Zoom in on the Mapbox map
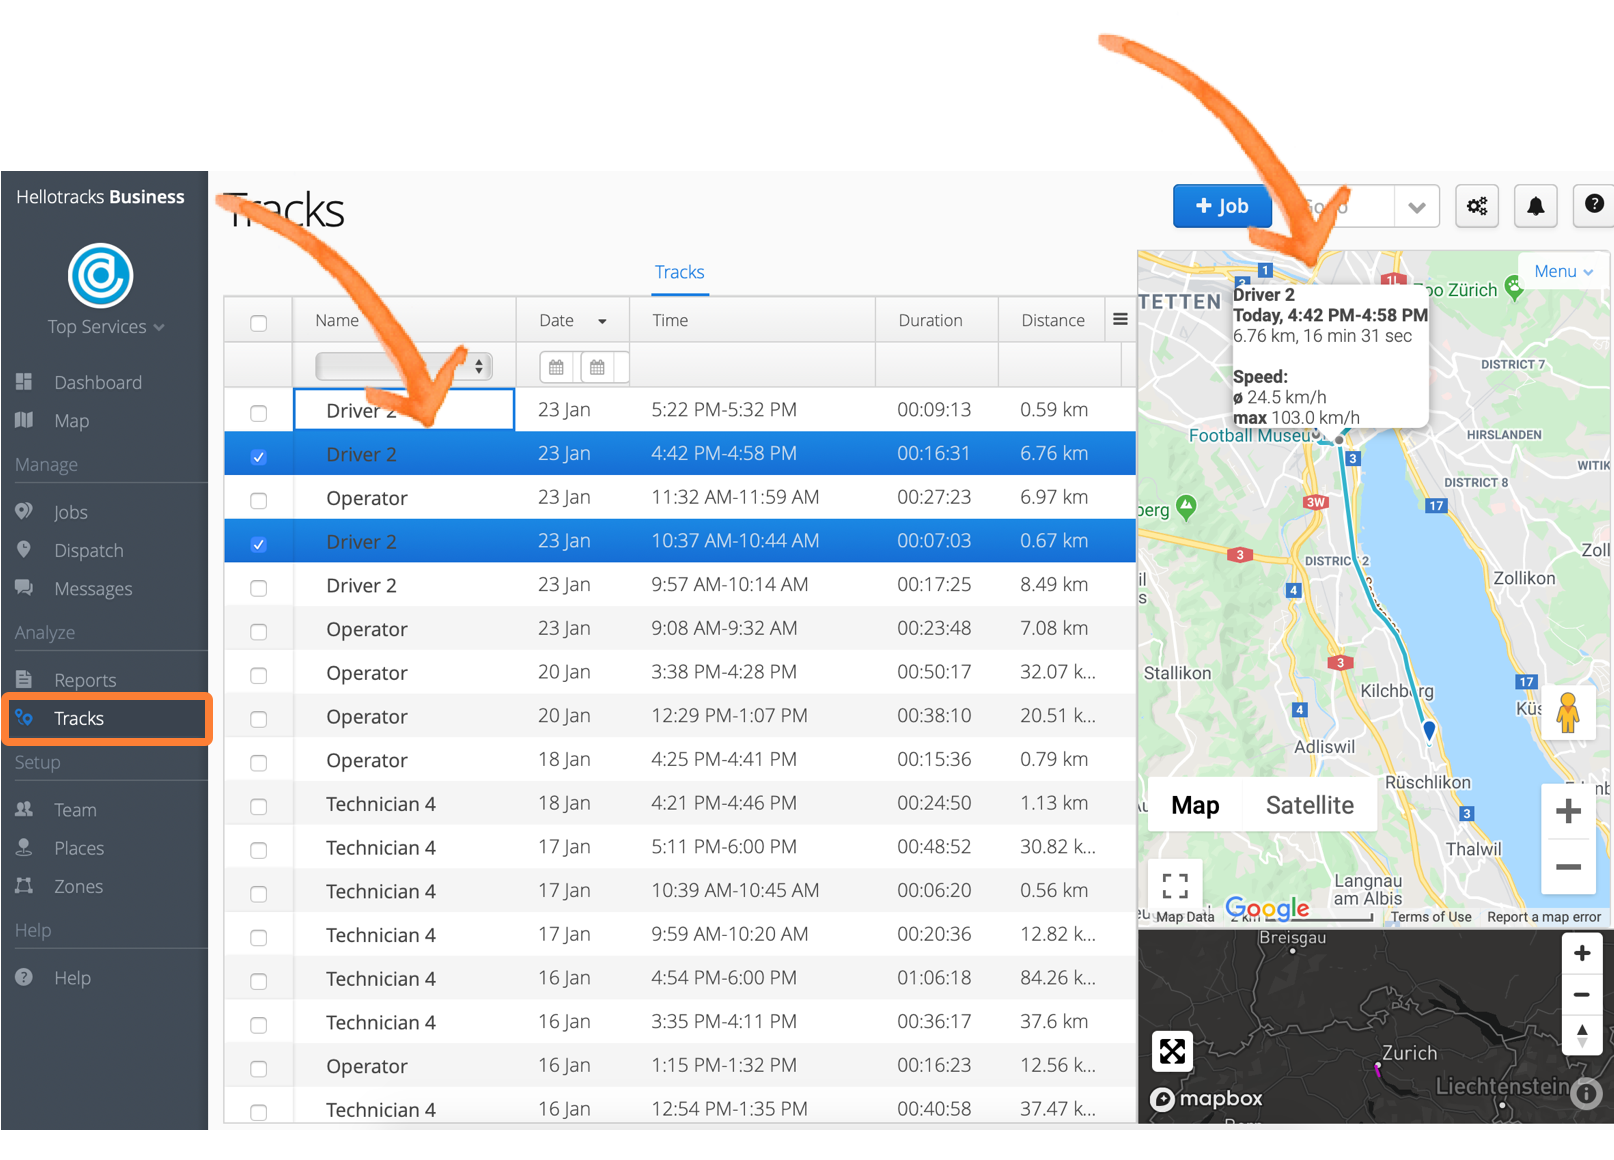The image size is (1614, 1160). point(1582,953)
